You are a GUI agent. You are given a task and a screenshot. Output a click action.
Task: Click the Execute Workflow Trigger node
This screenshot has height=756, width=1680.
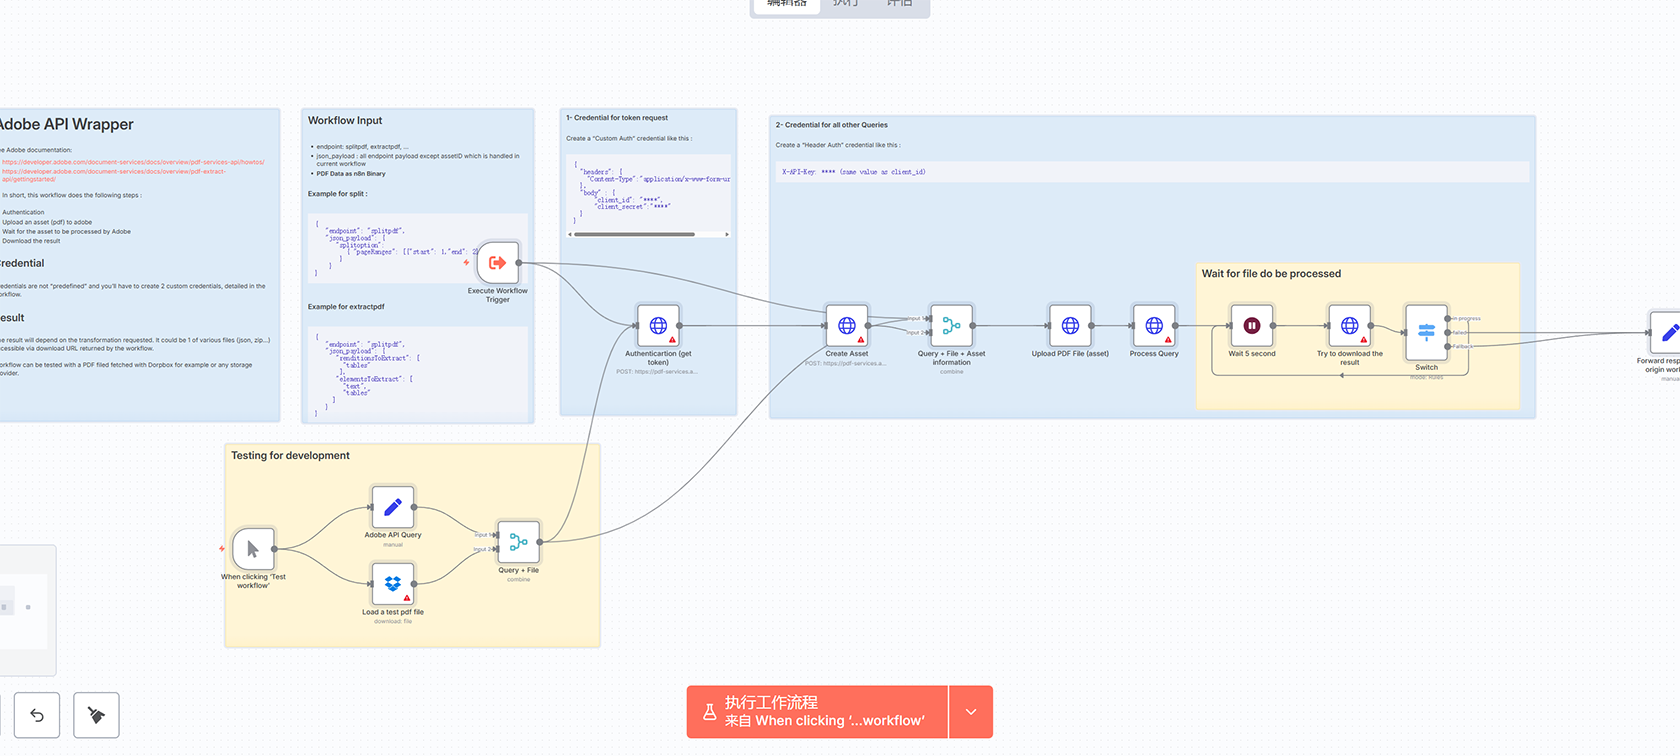coord(497,263)
